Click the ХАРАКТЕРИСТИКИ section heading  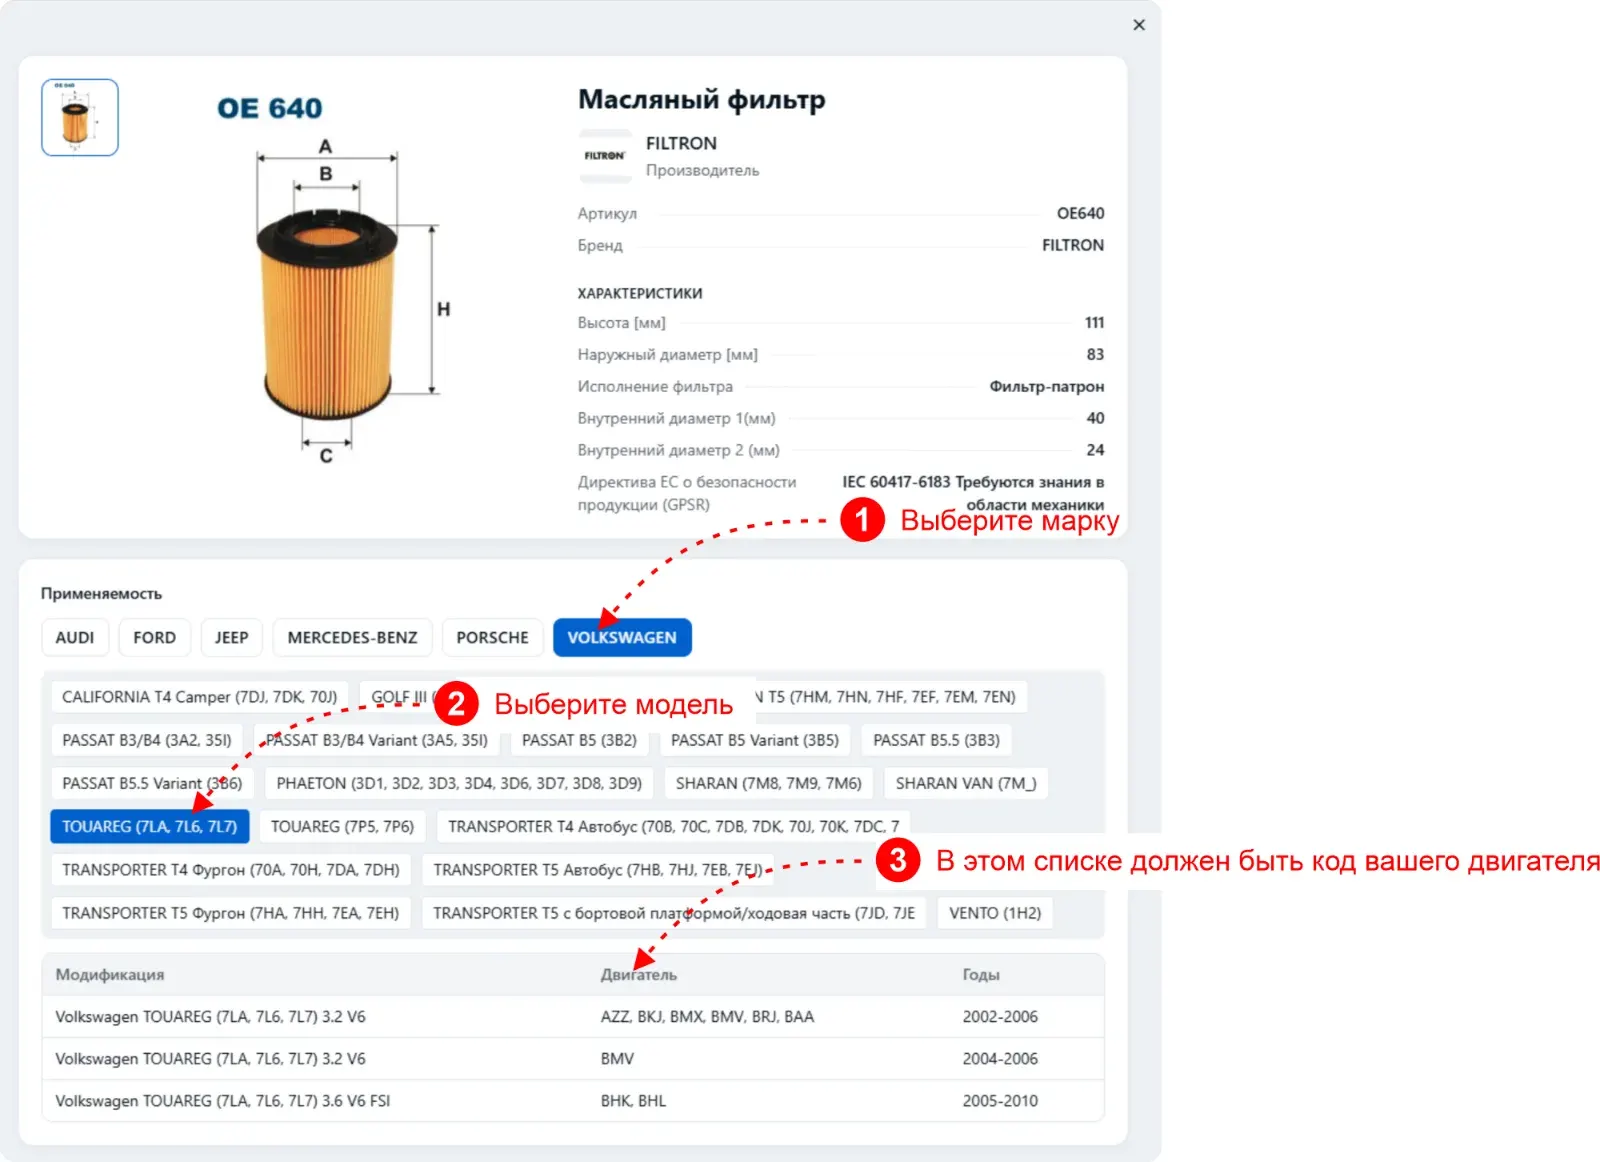pyautogui.click(x=640, y=294)
